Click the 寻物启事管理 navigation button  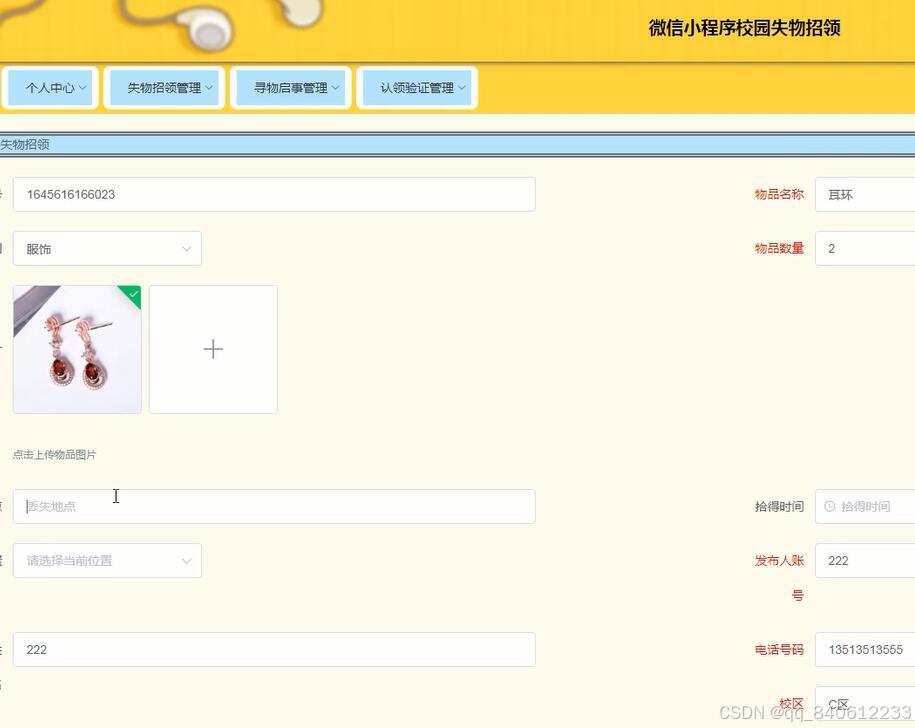click(x=291, y=87)
